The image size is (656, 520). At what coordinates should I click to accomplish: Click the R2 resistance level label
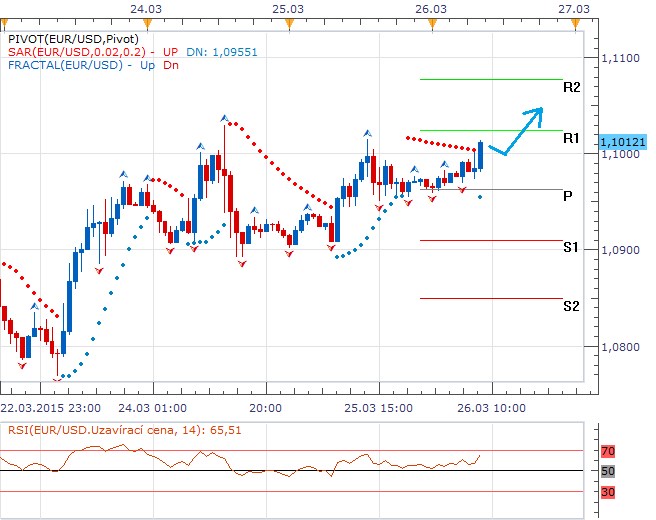(x=572, y=87)
